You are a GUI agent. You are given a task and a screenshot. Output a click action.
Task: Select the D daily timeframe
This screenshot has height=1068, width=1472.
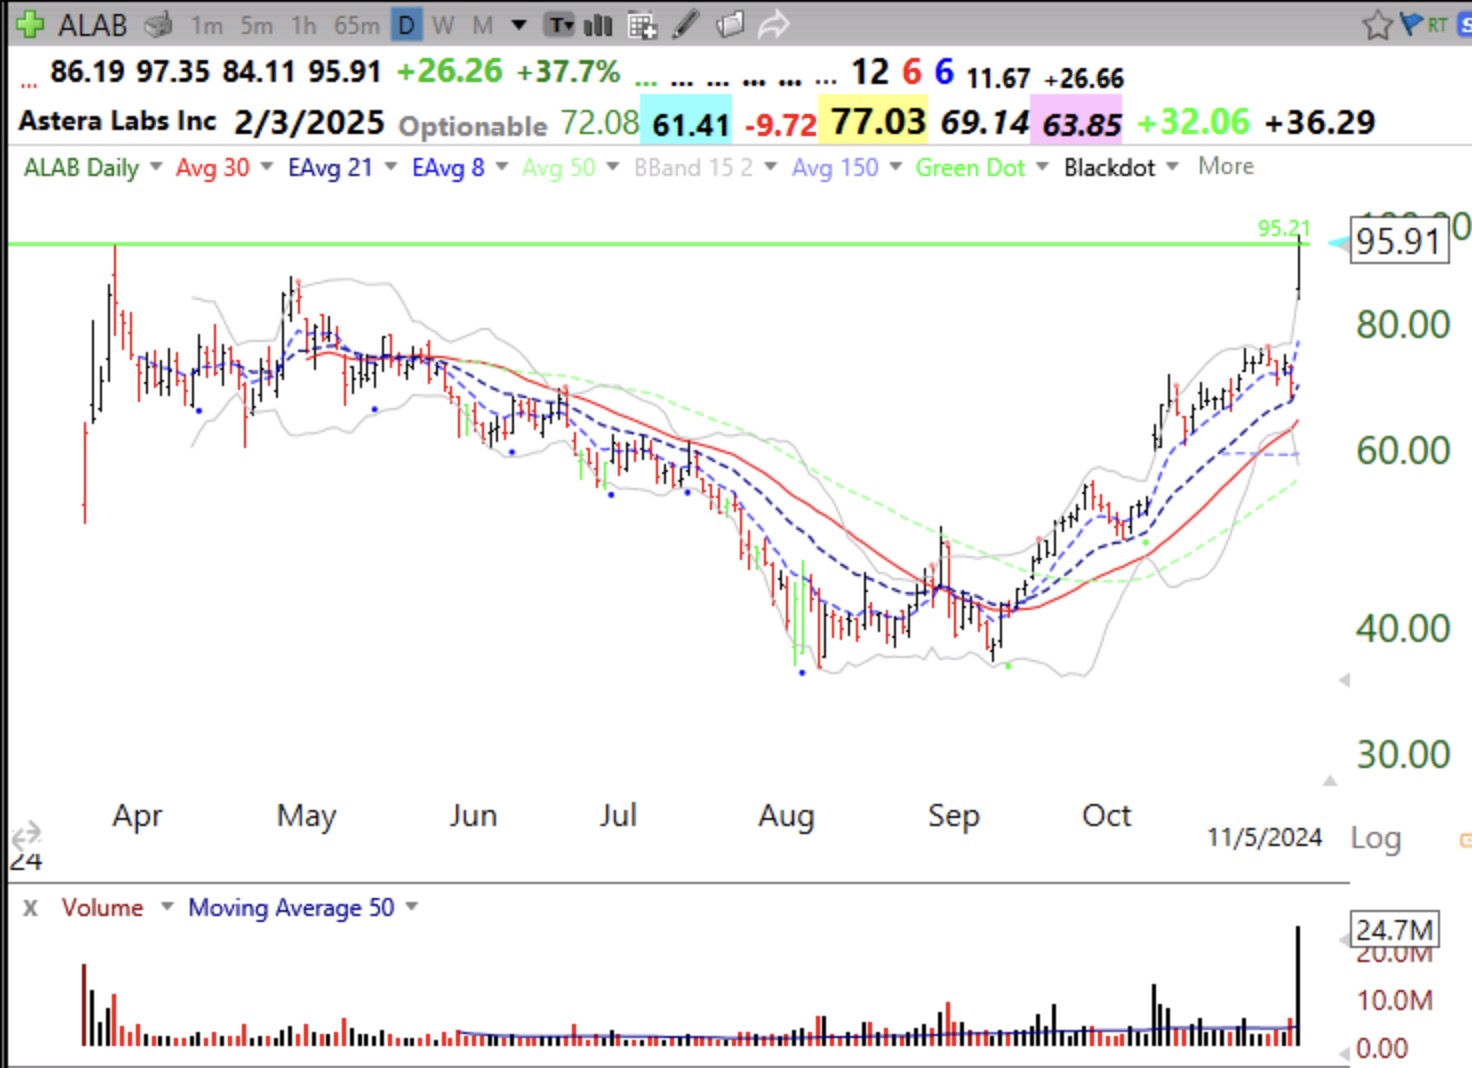click(x=406, y=25)
